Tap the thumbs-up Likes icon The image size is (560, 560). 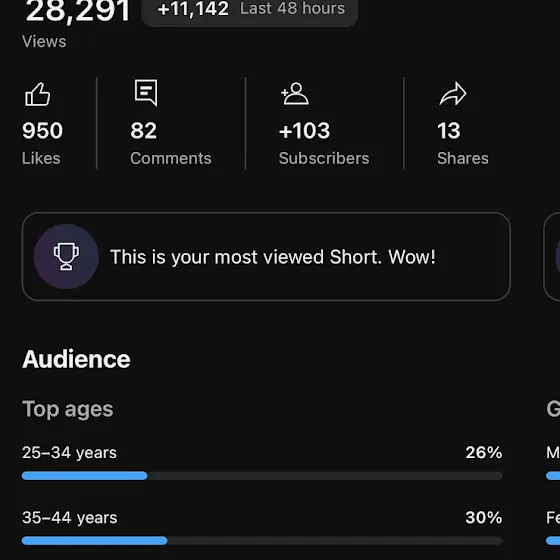38,94
